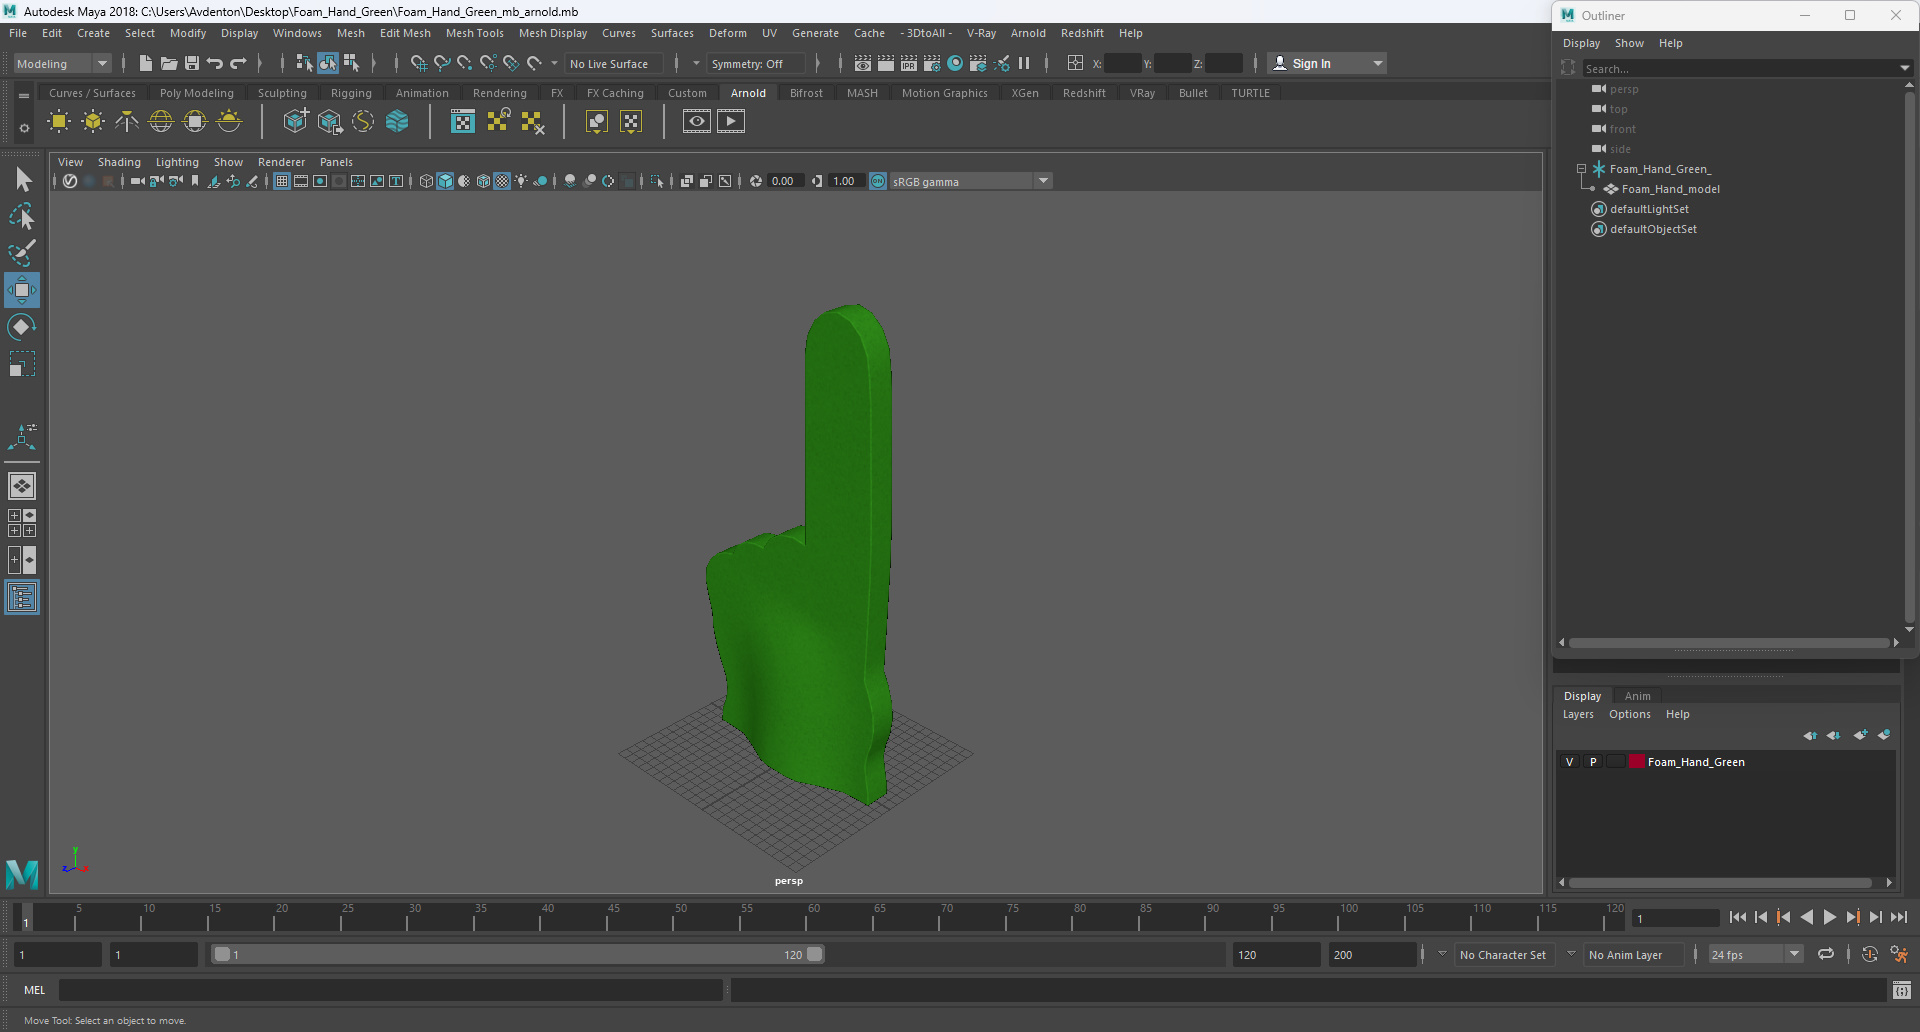Toggle the auto keyframe button
The image size is (1920, 1032).
[1869, 955]
